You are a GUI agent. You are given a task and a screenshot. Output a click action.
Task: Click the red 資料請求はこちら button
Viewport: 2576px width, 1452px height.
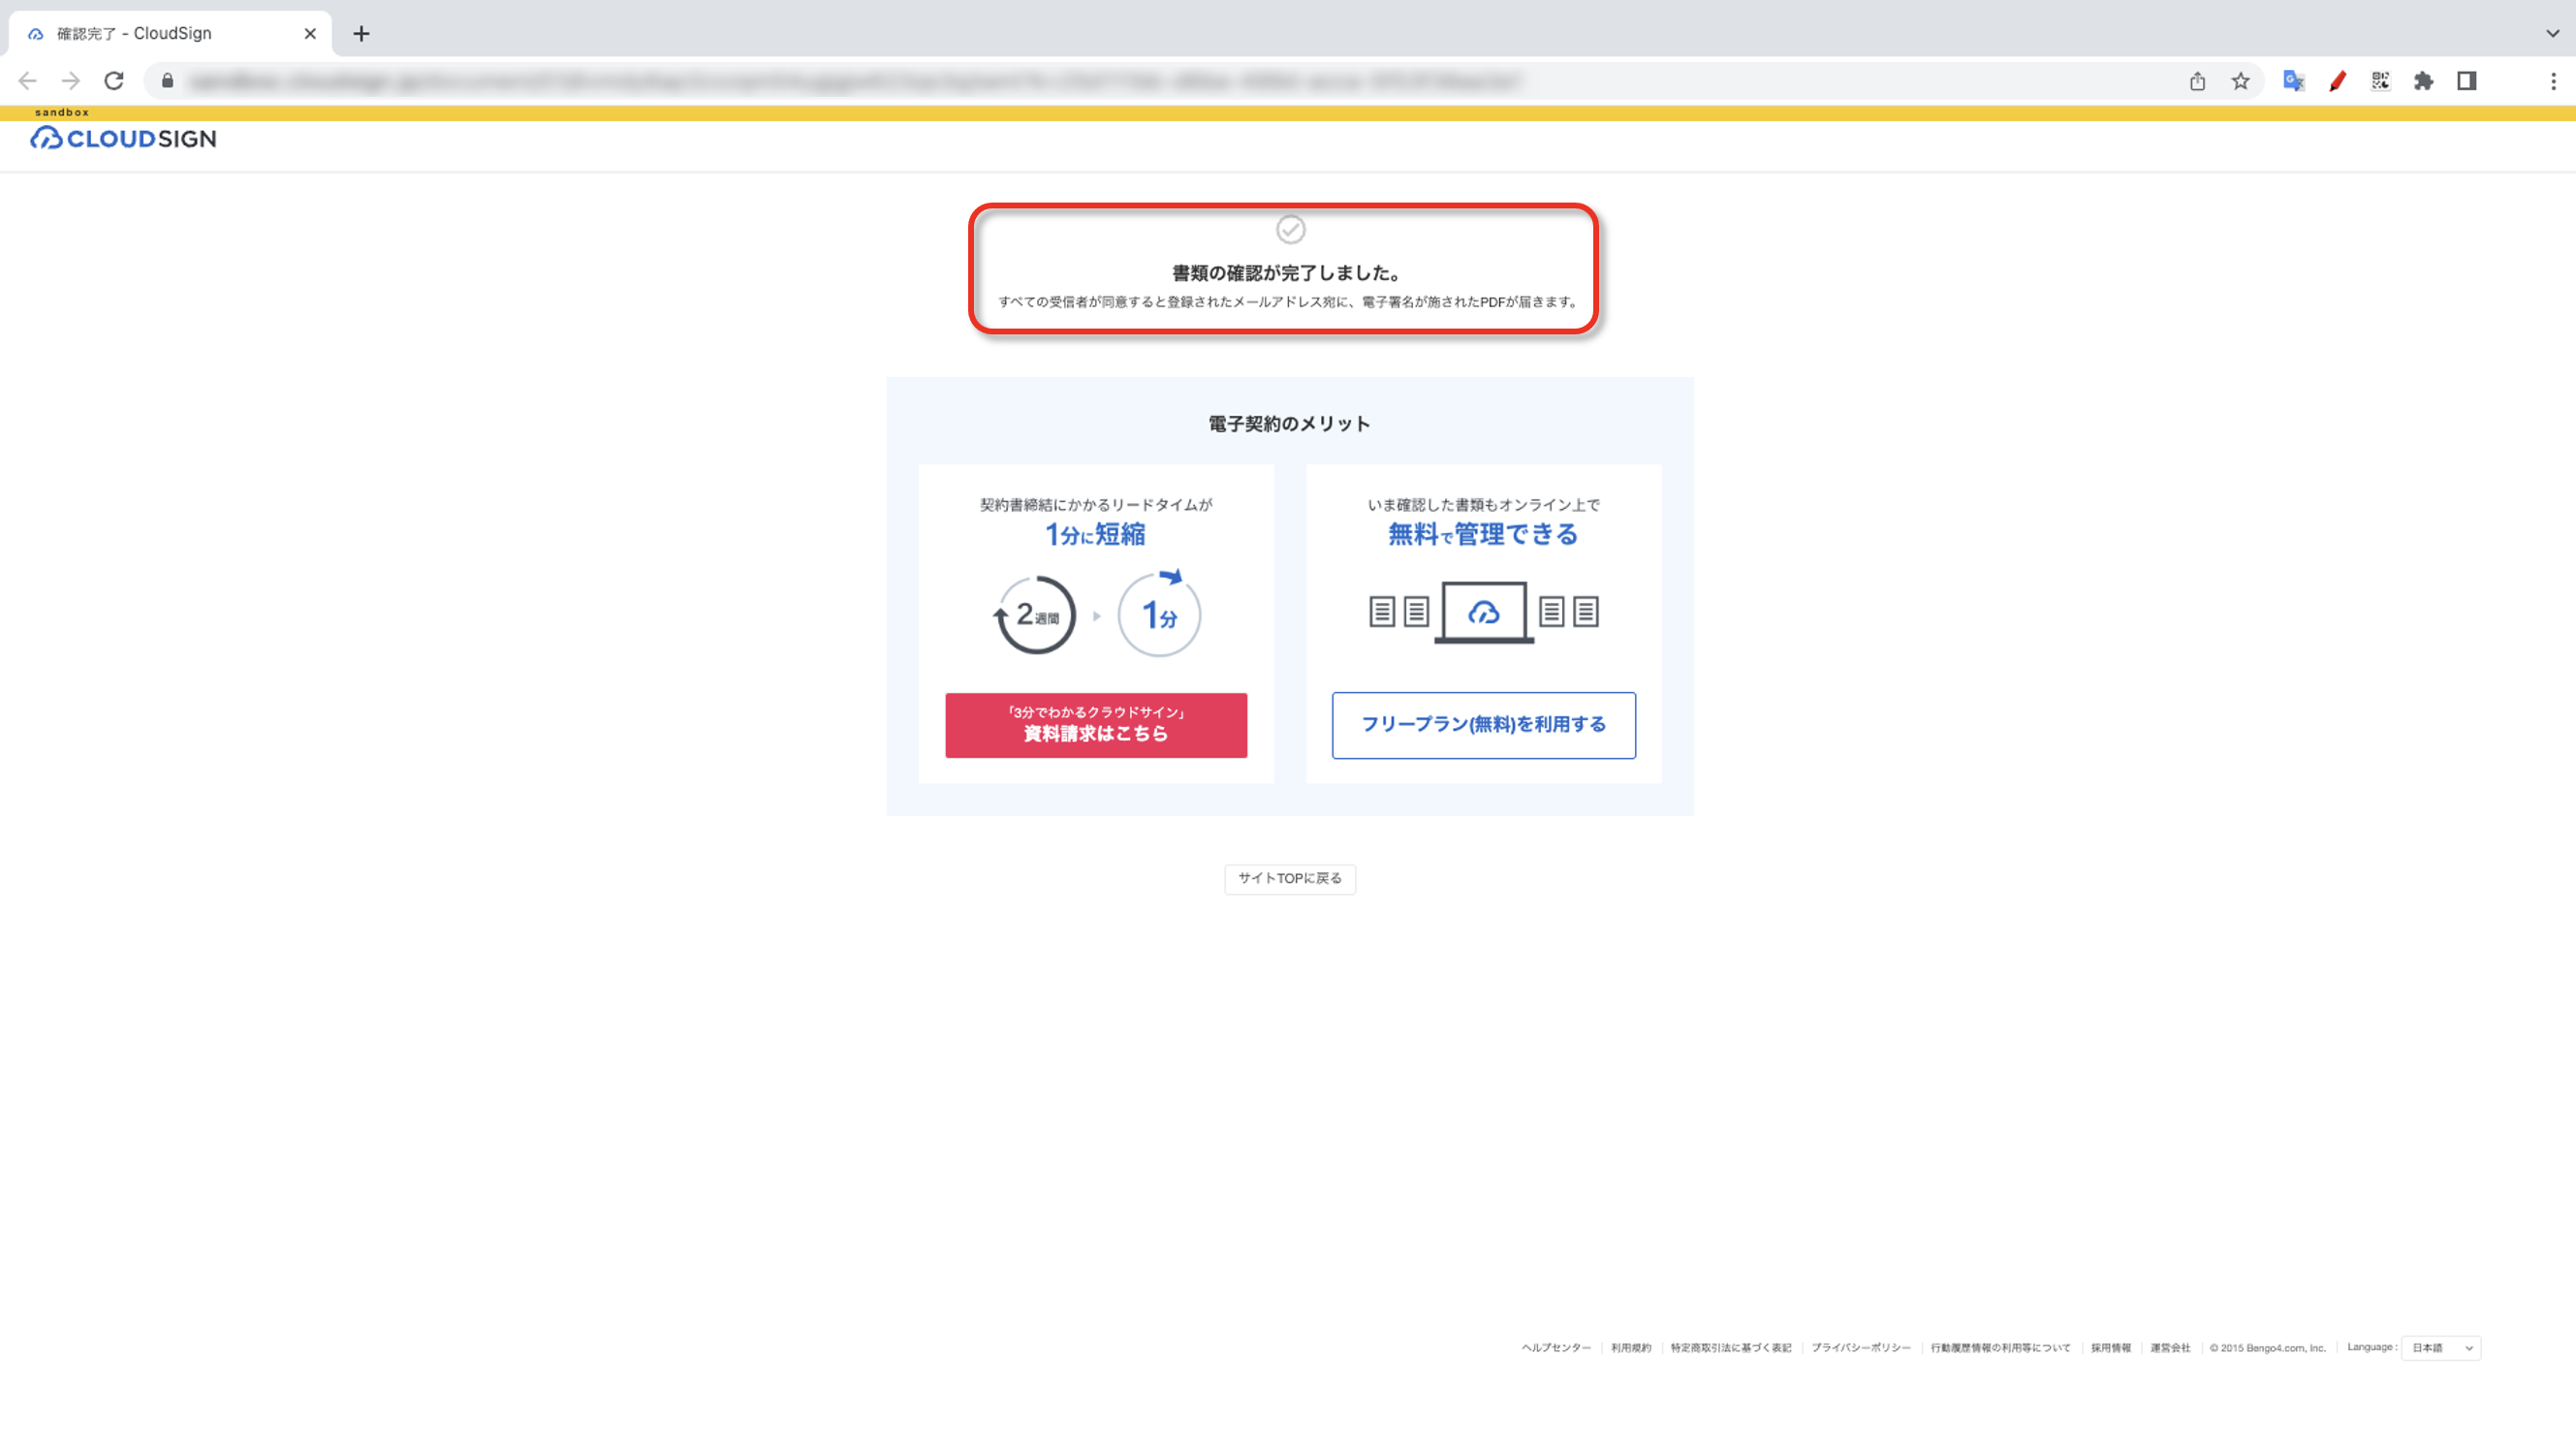click(x=1096, y=725)
